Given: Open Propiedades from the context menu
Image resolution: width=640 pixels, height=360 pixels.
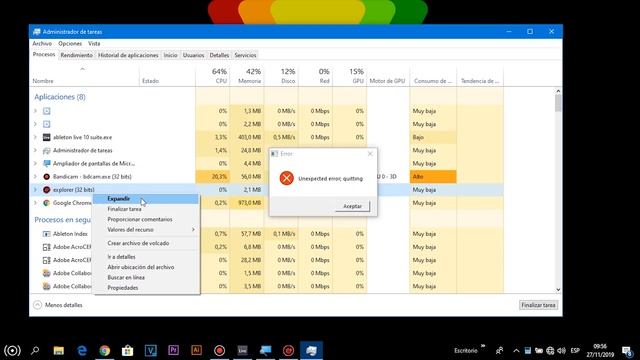Looking at the screenshot, I should pos(146,288).
